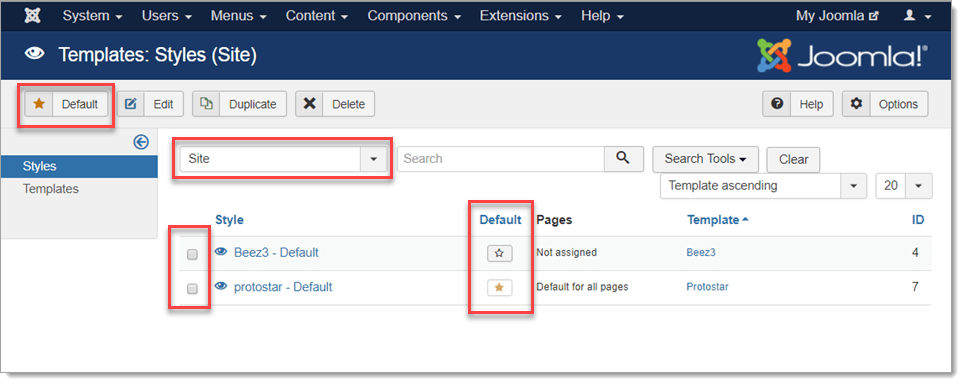Click the 'Not assigned' pages text
The image size is (963, 384).
pos(566,253)
